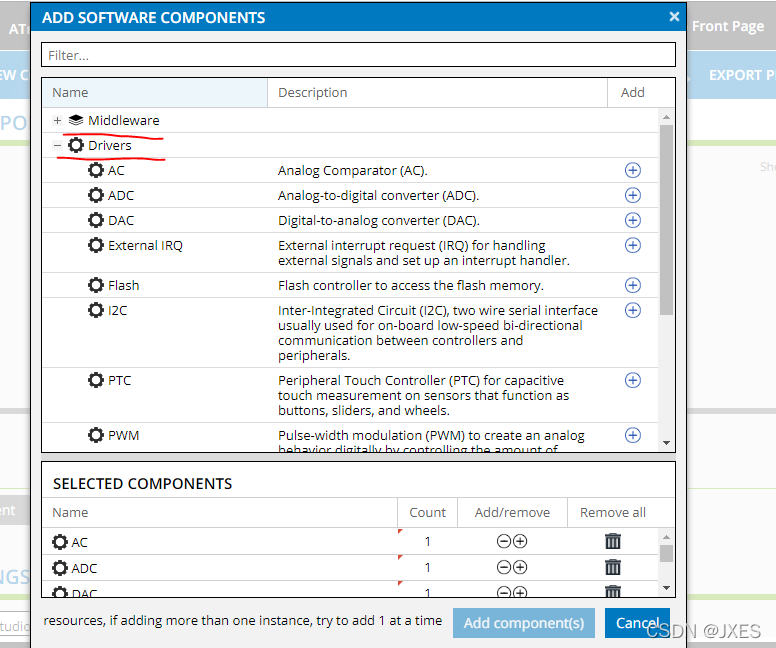This screenshot has height=648, width=776.
Task: Sort by the Name column header
Action: (154, 93)
